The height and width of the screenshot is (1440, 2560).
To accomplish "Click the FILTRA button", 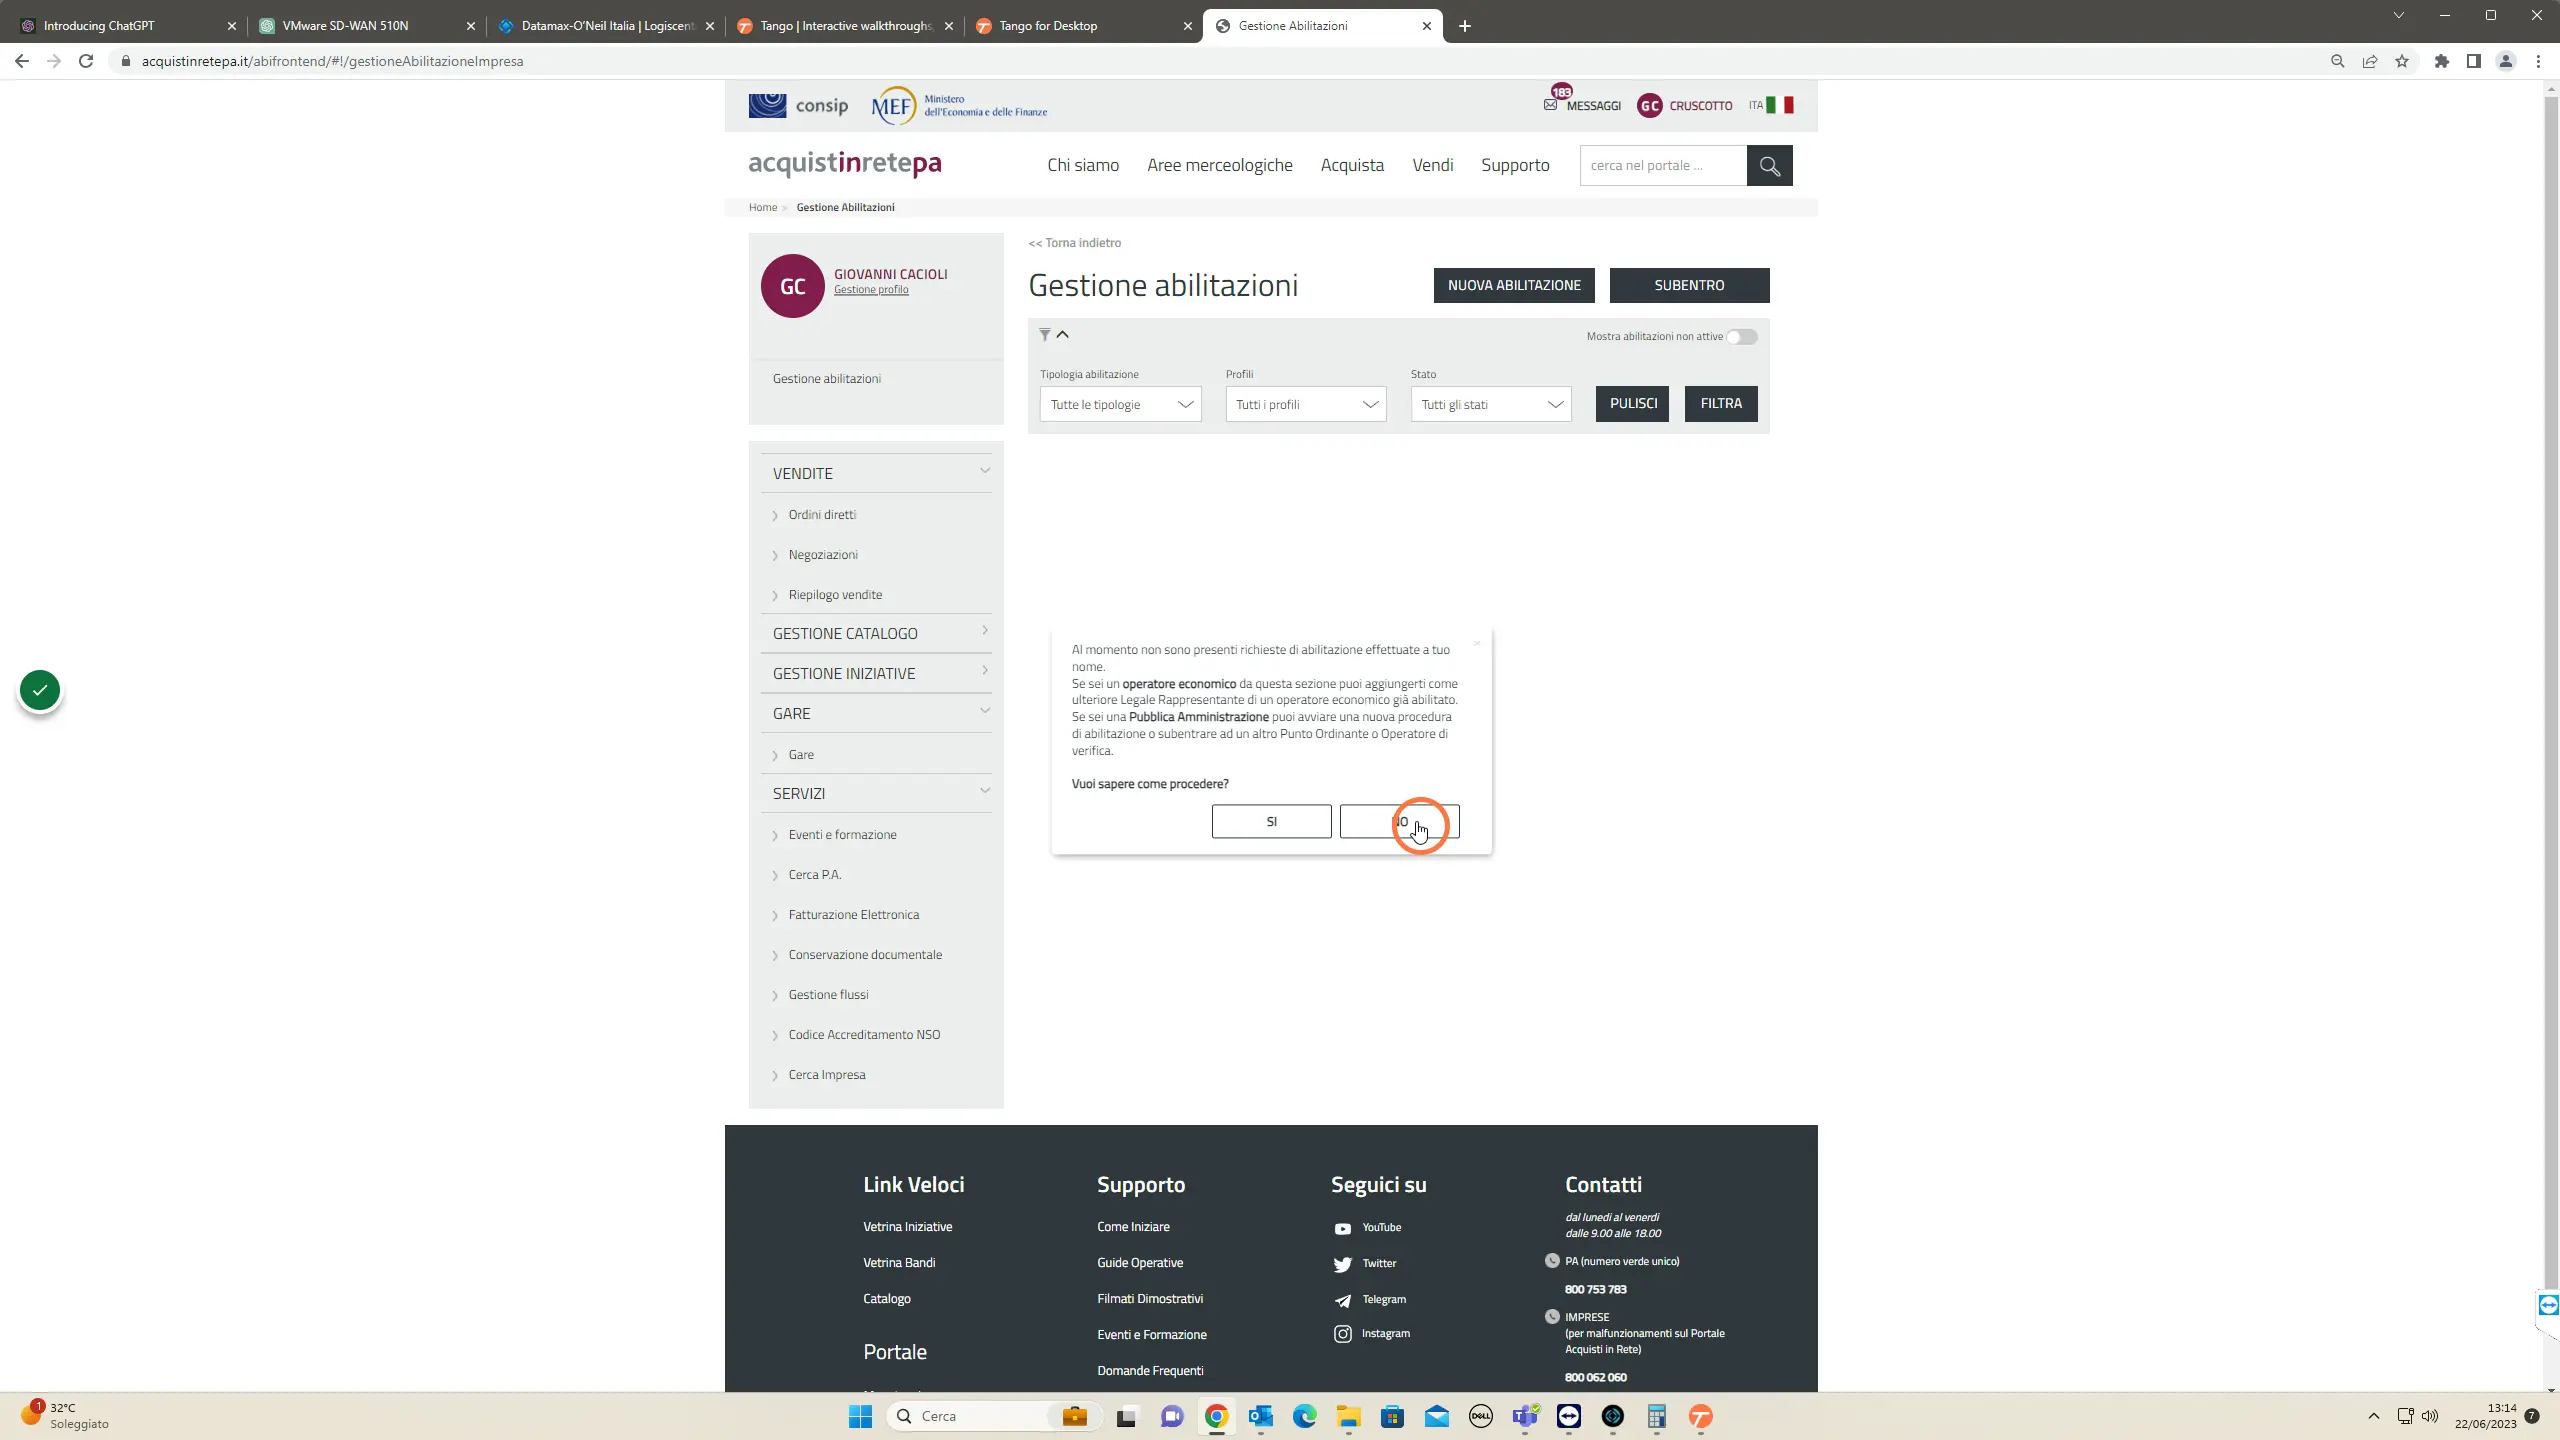I will pos(1721,404).
